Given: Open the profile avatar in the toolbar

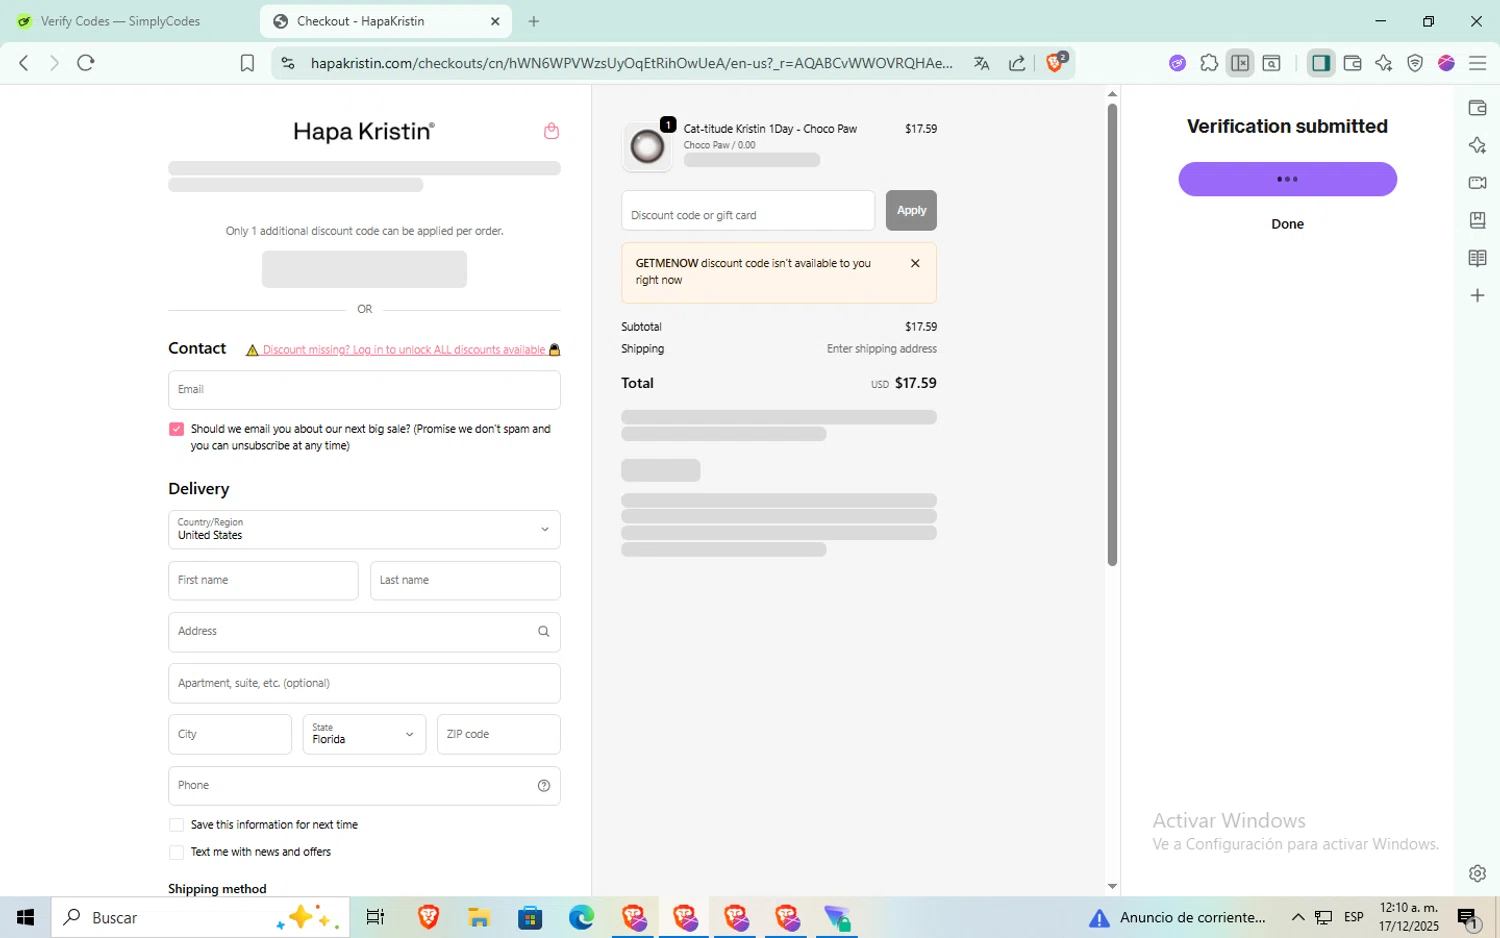Looking at the screenshot, I should coord(1446,63).
